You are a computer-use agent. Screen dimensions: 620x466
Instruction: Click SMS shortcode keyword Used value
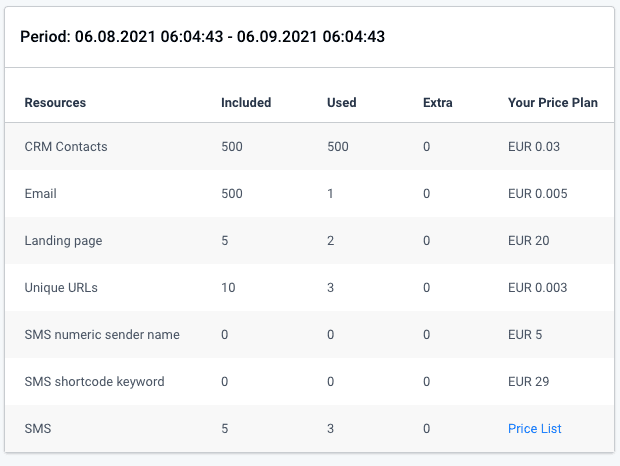pos(331,382)
